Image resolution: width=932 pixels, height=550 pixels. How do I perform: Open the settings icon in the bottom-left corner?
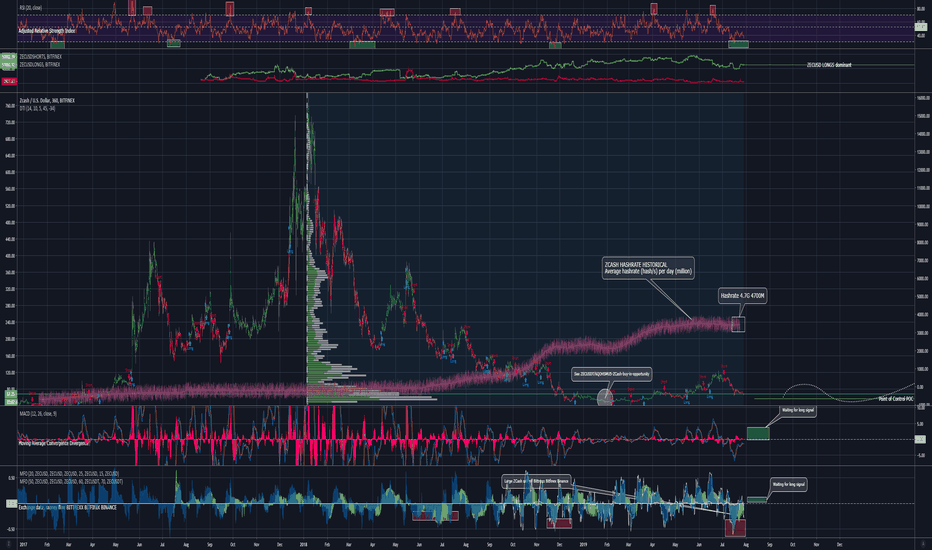point(8,544)
